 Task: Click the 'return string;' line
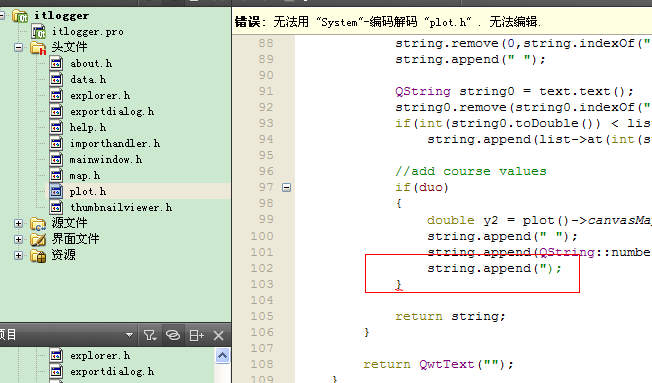pyautogui.click(x=450, y=316)
